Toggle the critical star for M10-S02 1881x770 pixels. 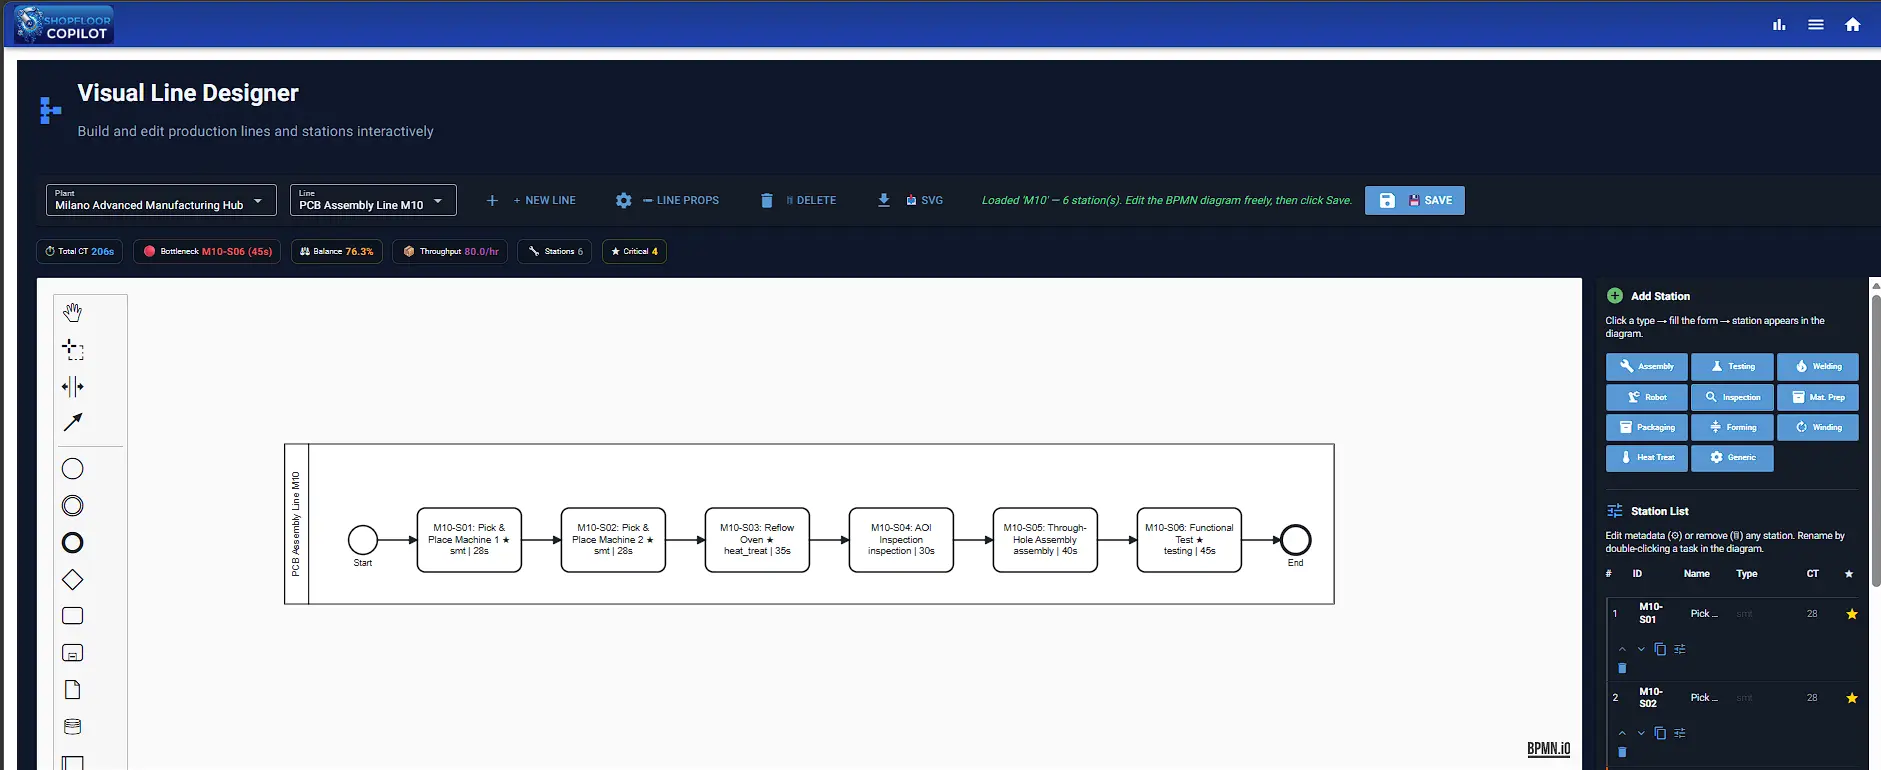click(x=1852, y=698)
